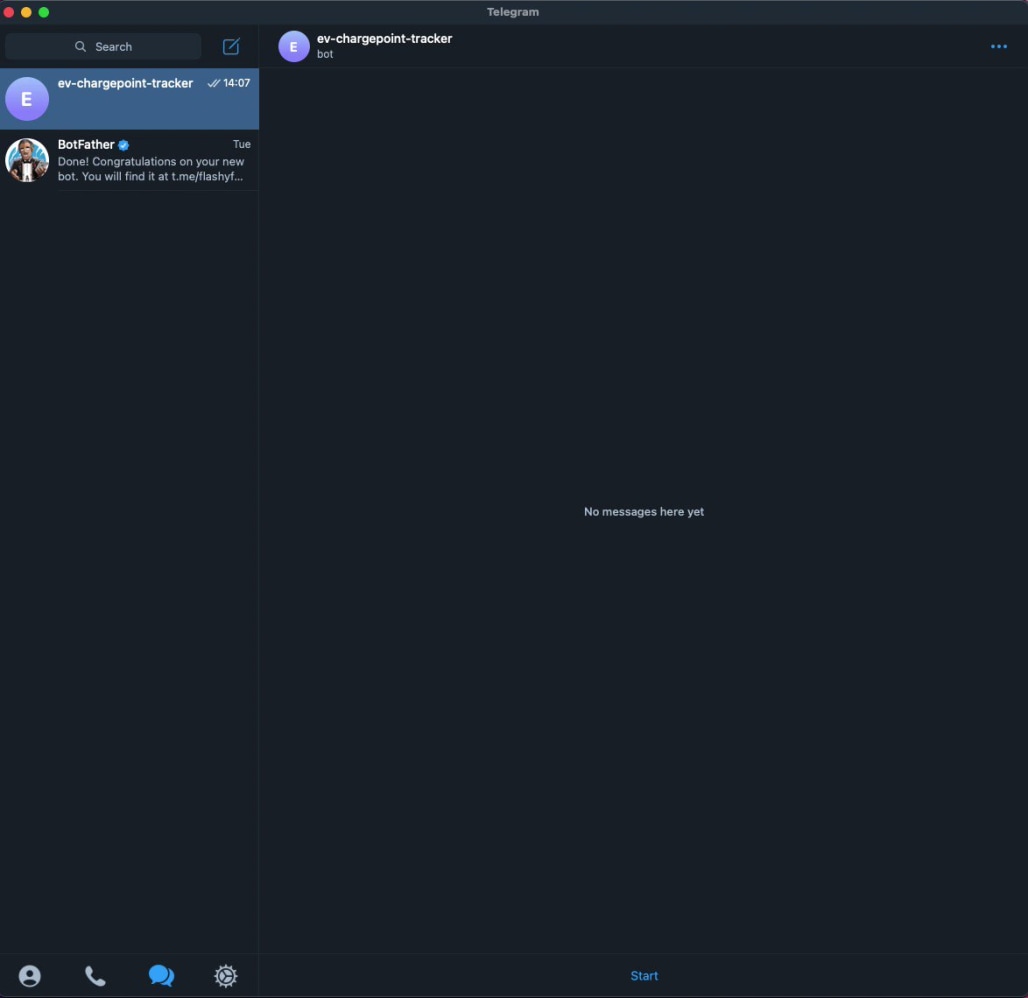Compose a new message with pencil icon
The image size is (1028, 998).
click(x=231, y=47)
